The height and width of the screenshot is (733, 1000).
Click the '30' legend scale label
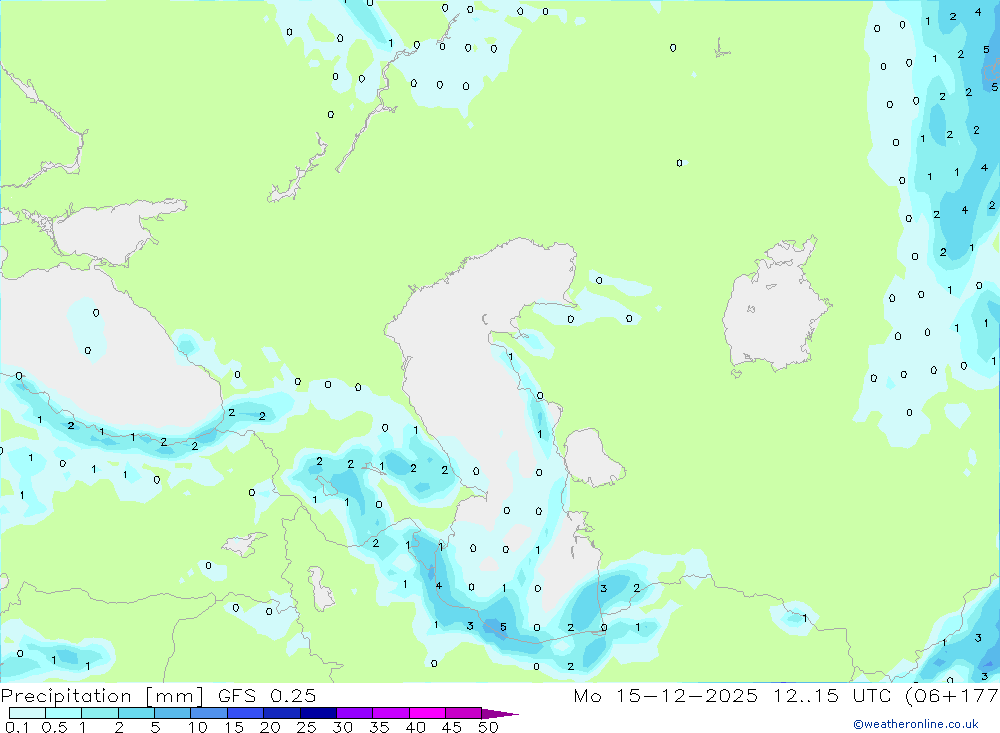(x=342, y=727)
